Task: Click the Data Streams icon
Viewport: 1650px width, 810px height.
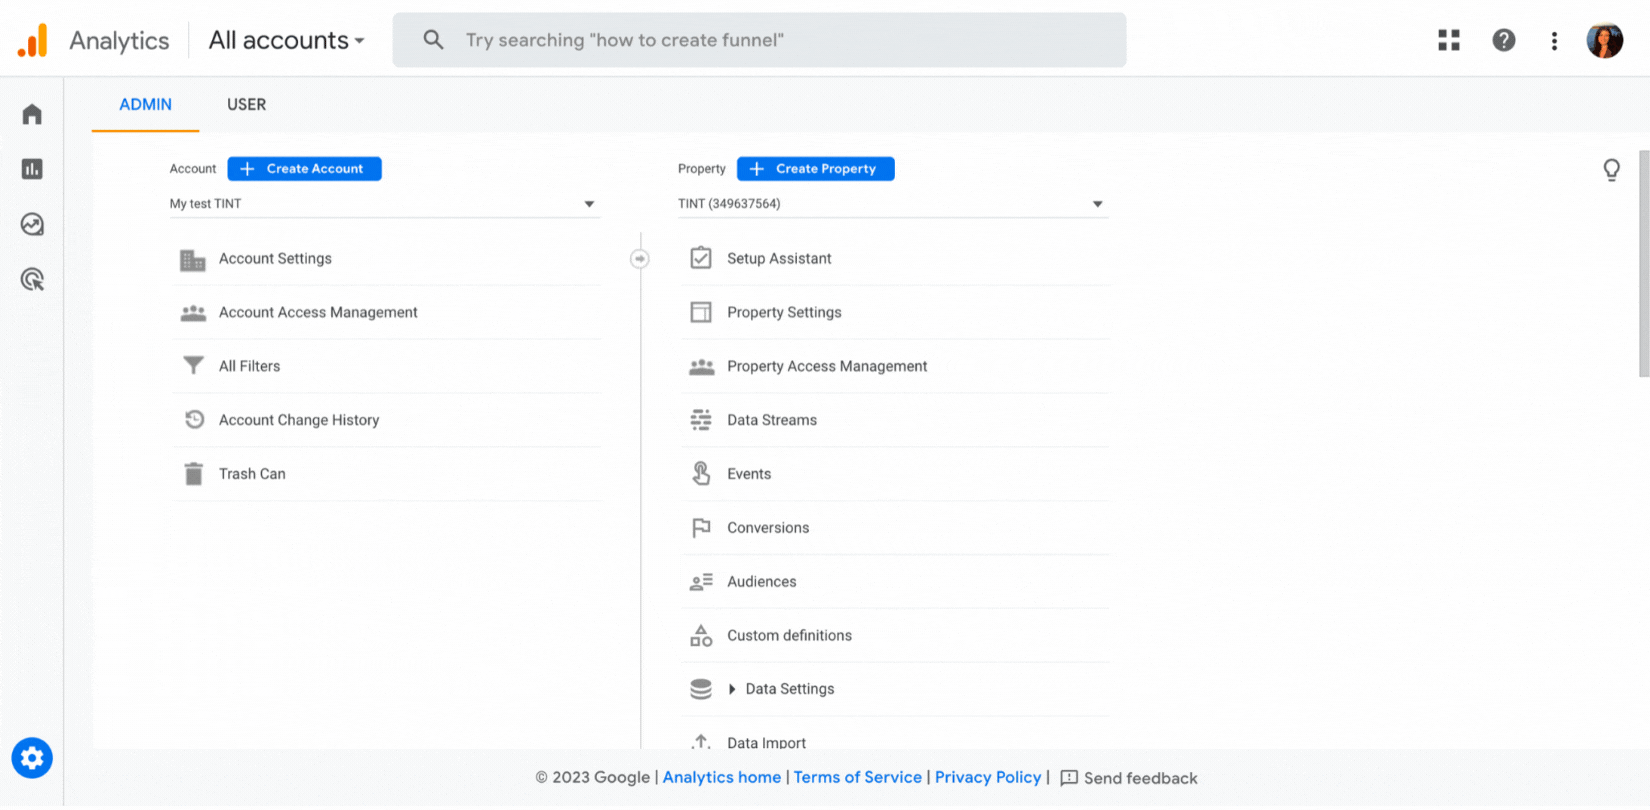Action: [x=701, y=420]
